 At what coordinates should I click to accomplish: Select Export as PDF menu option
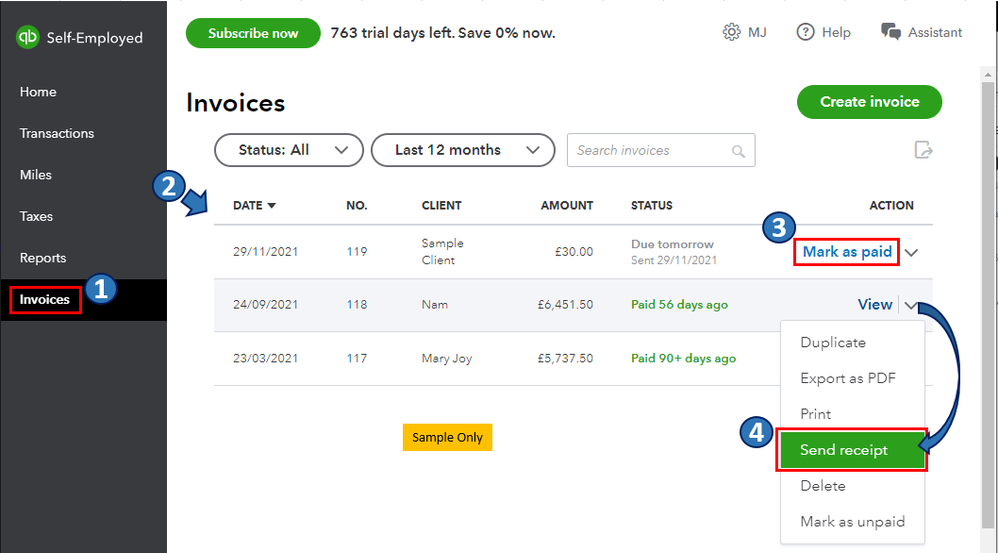pyautogui.click(x=848, y=378)
